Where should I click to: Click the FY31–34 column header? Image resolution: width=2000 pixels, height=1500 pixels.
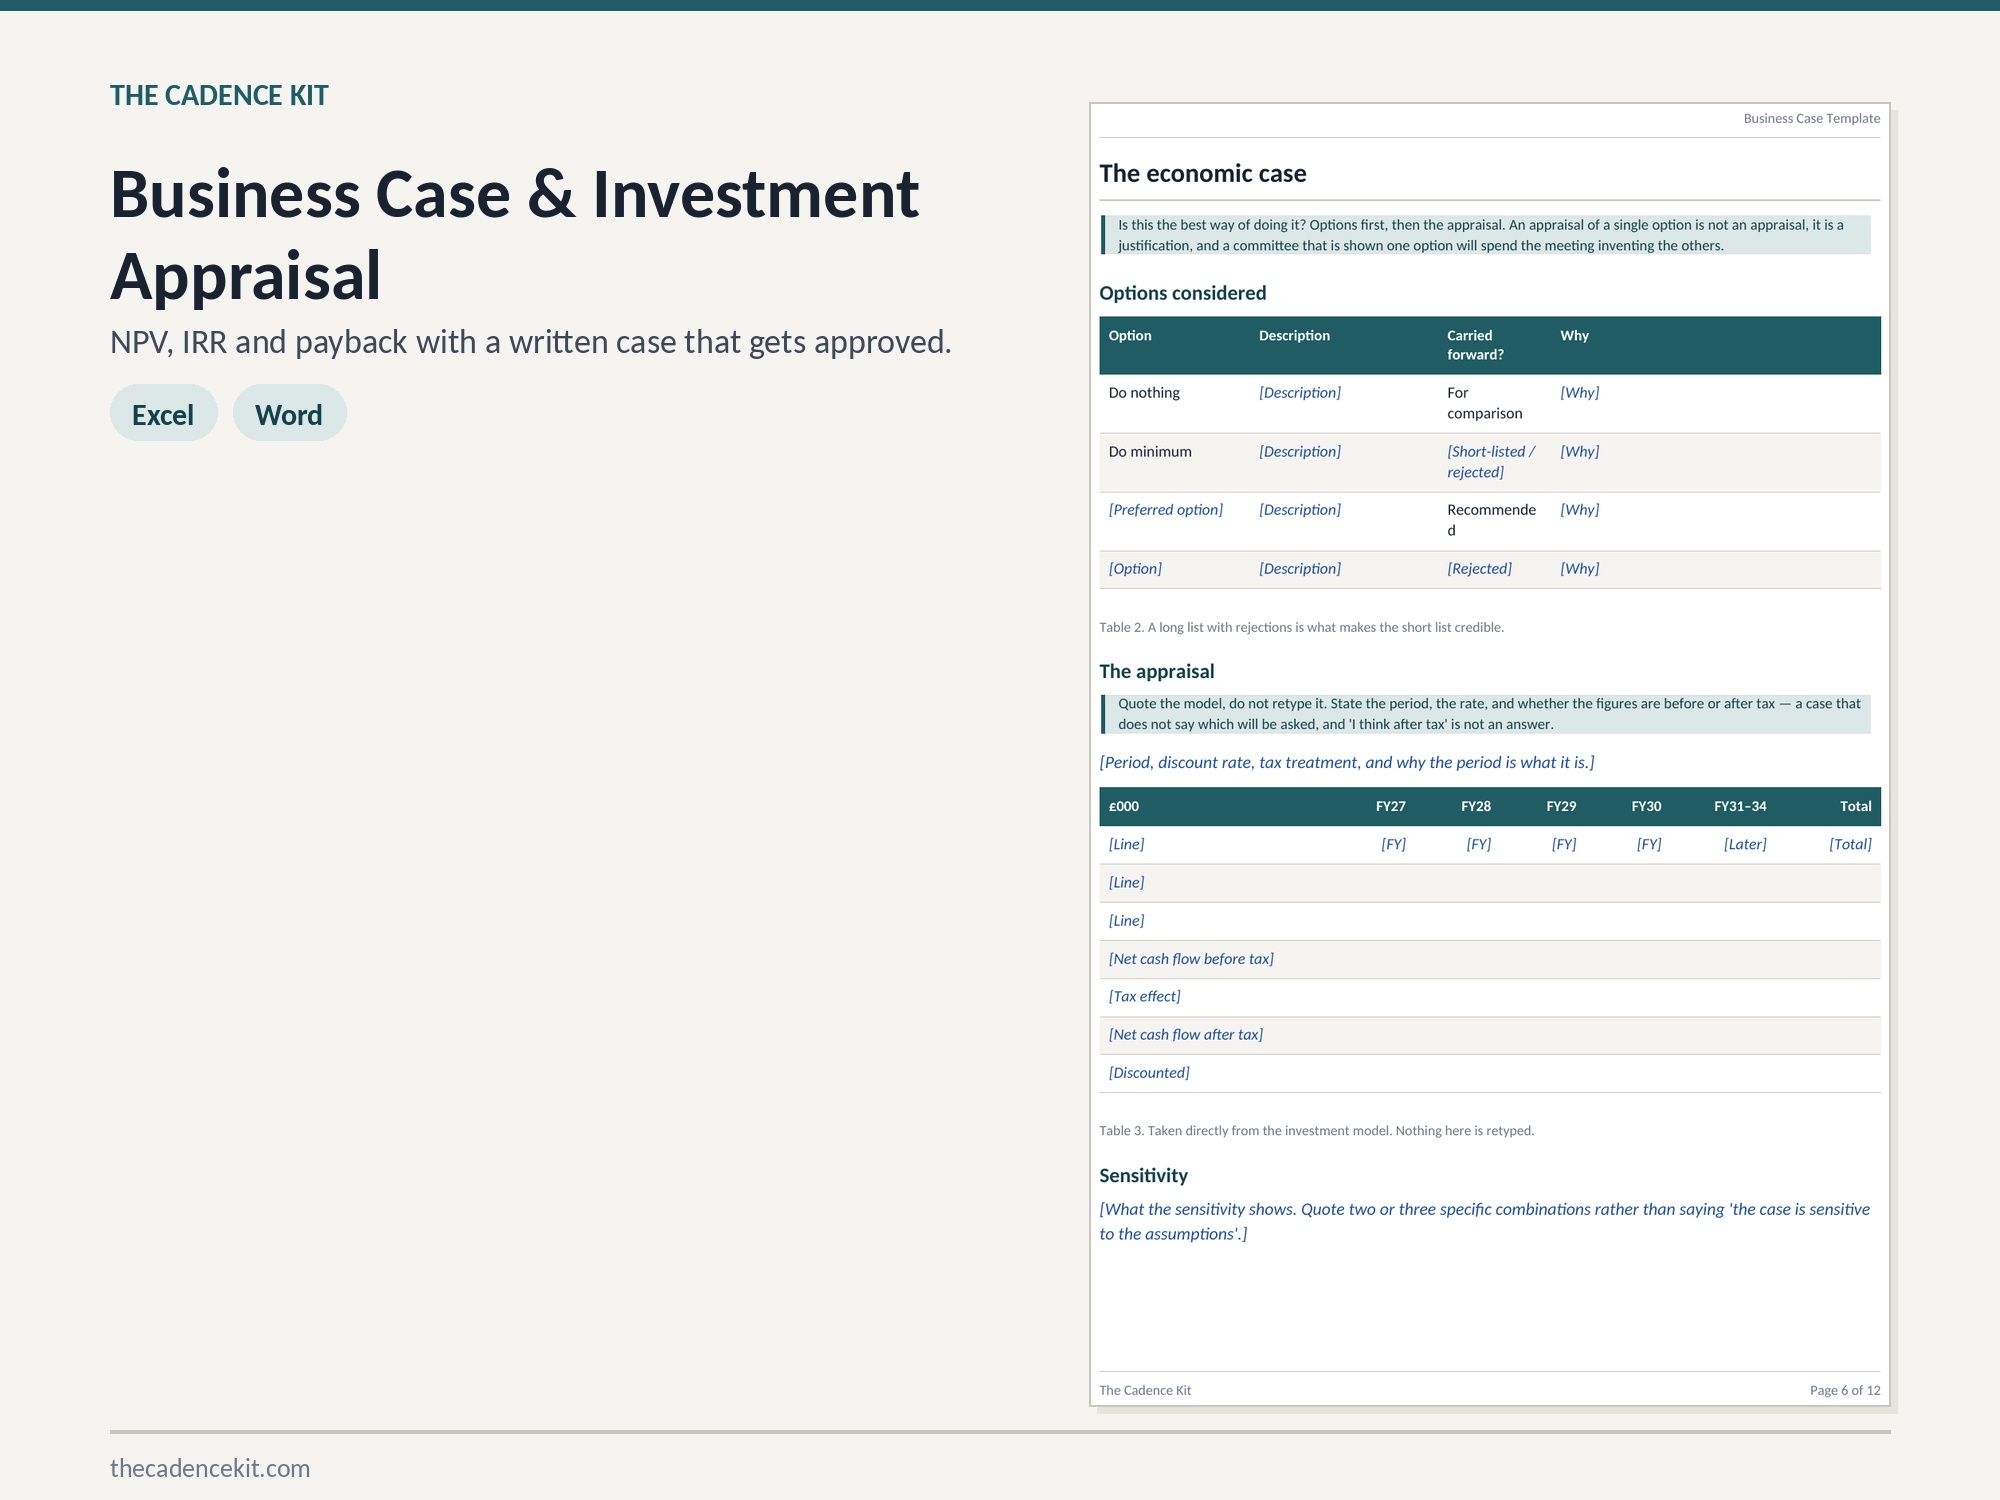(1740, 806)
